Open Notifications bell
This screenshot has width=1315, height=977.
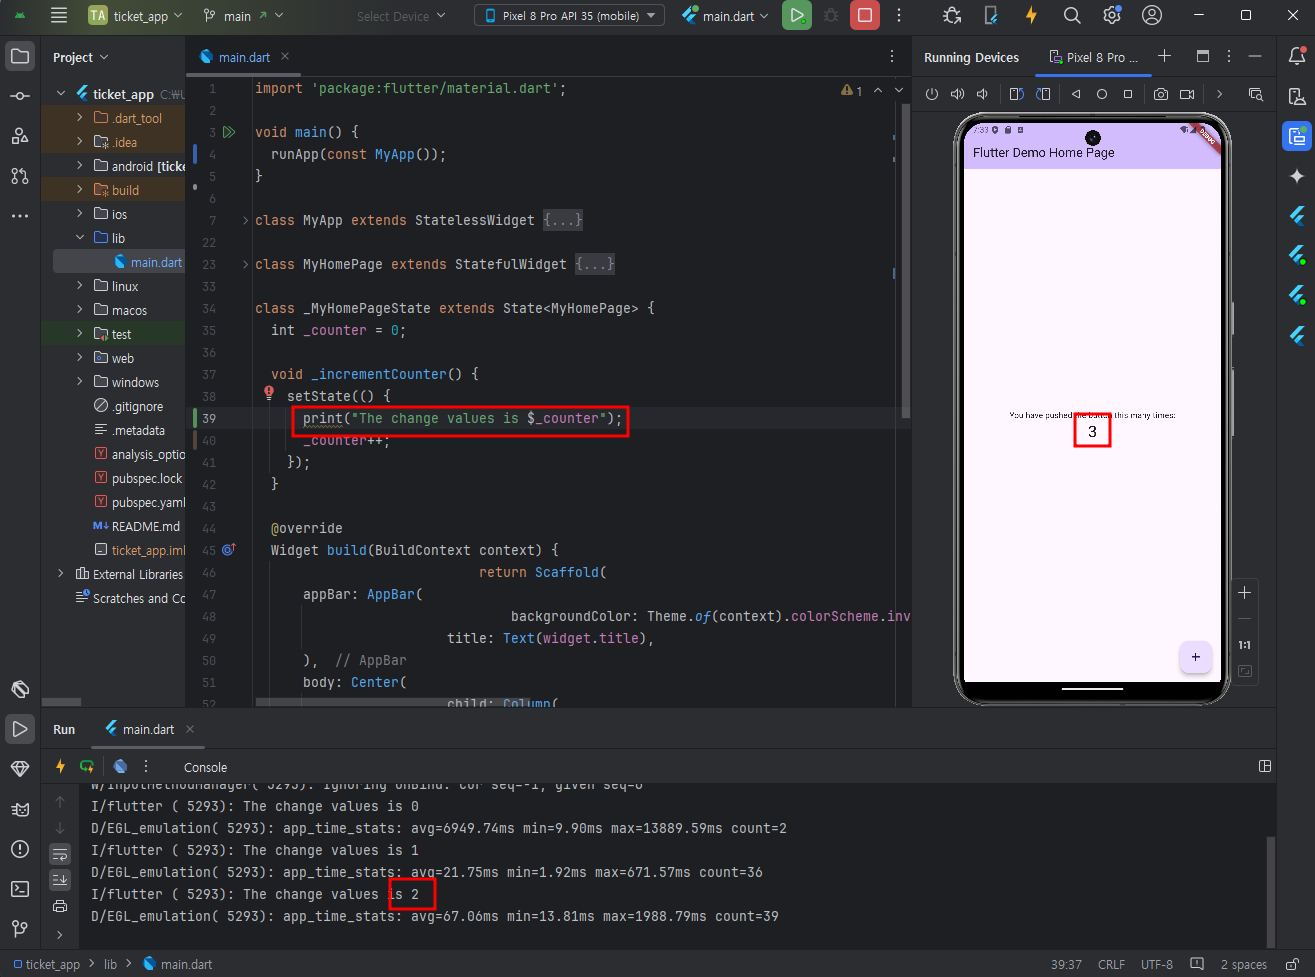pyautogui.click(x=1297, y=56)
